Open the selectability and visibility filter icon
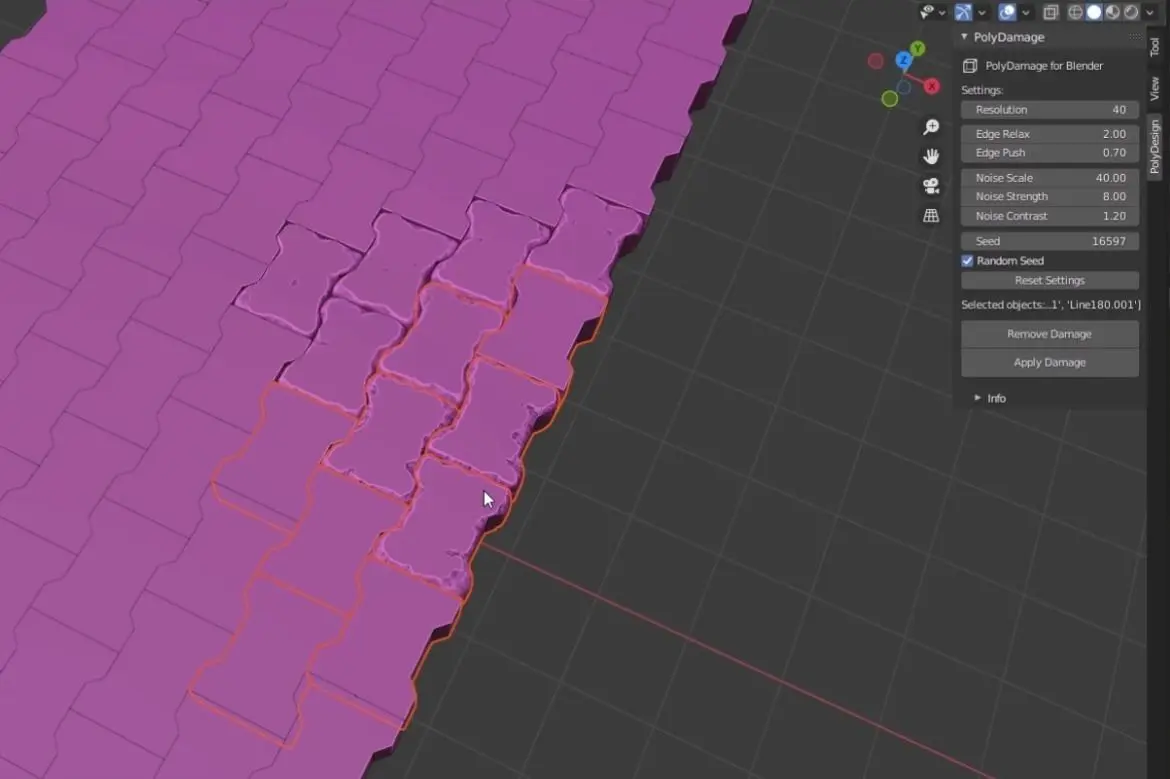This screenshot has width=1170, height=779. [927, 12]
